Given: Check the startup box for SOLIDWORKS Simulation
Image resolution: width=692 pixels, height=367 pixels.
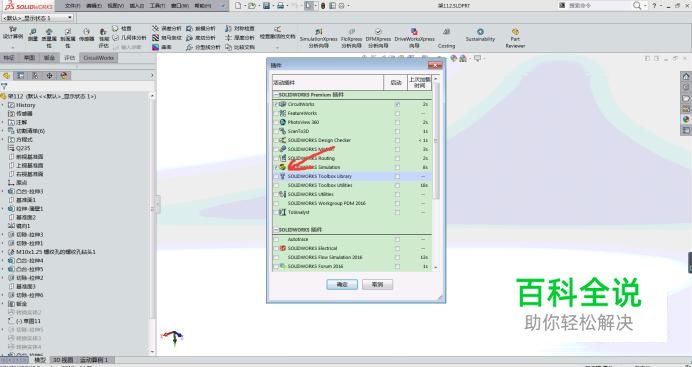Looking at the screenshot, I should pos(398,167).
